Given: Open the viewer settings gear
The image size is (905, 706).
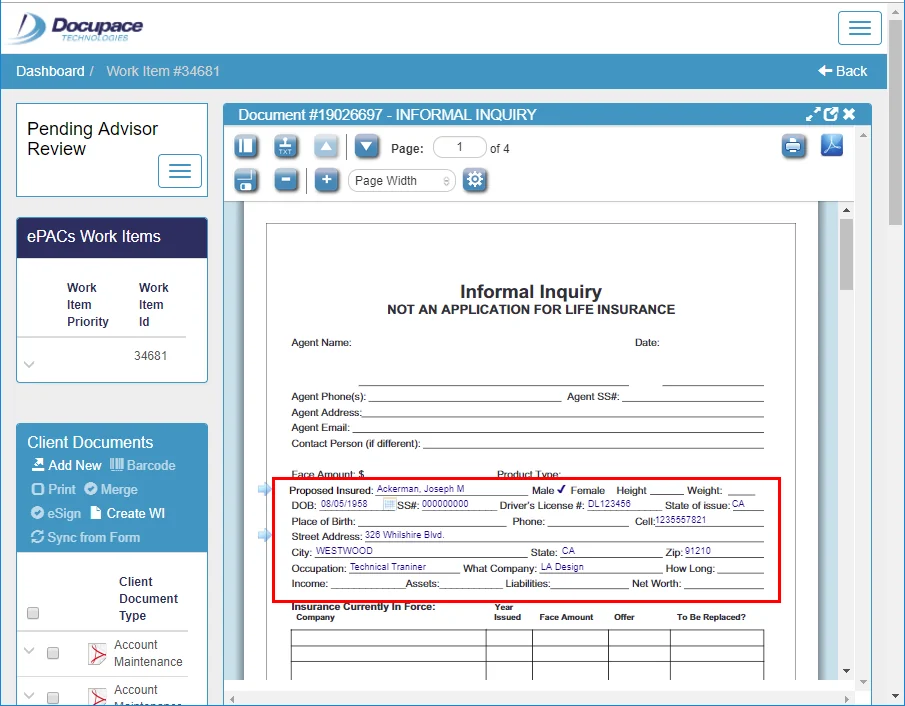Looking at the screenshot, I should (474, 180).
